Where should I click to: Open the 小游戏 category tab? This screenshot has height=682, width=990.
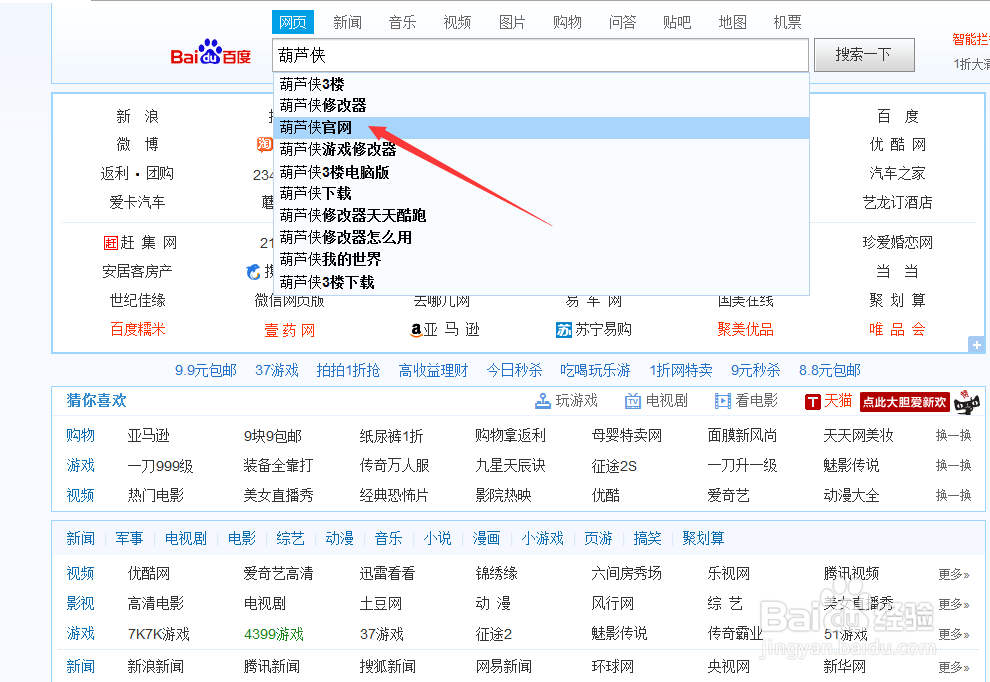542,539
